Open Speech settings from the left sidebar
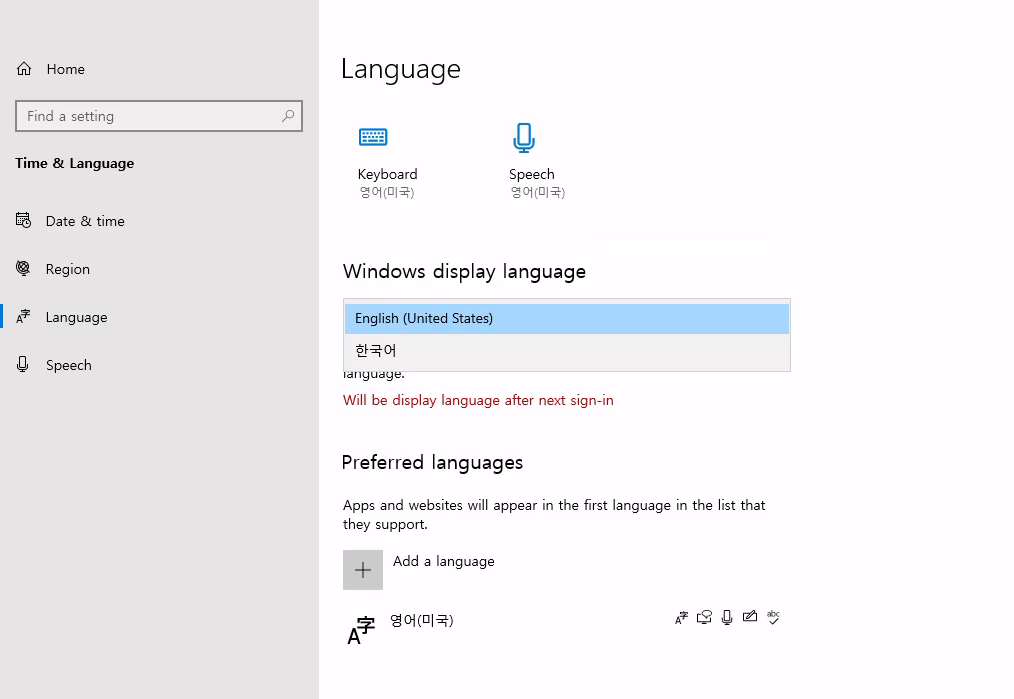 coord(54,365)
